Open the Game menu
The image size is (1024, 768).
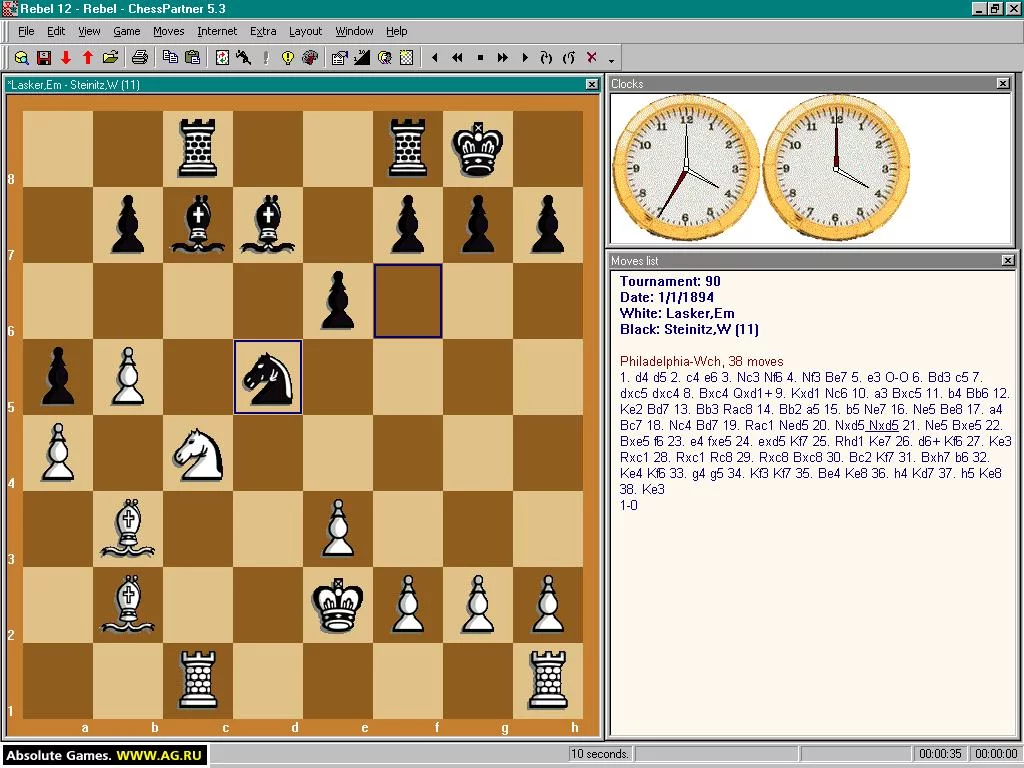pos(127,31)
